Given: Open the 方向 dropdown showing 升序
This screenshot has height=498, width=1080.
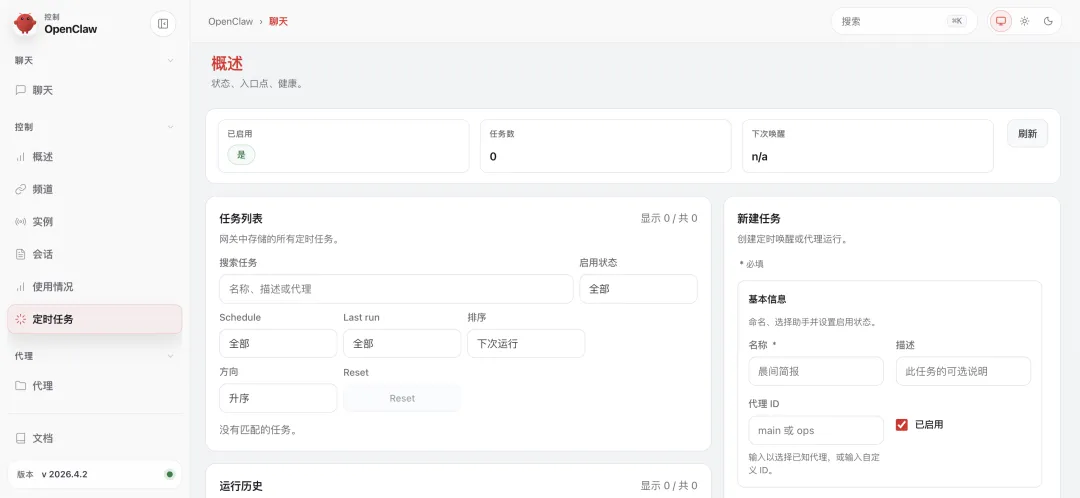Looking at the screenshot, I should (x=278, y=398).
